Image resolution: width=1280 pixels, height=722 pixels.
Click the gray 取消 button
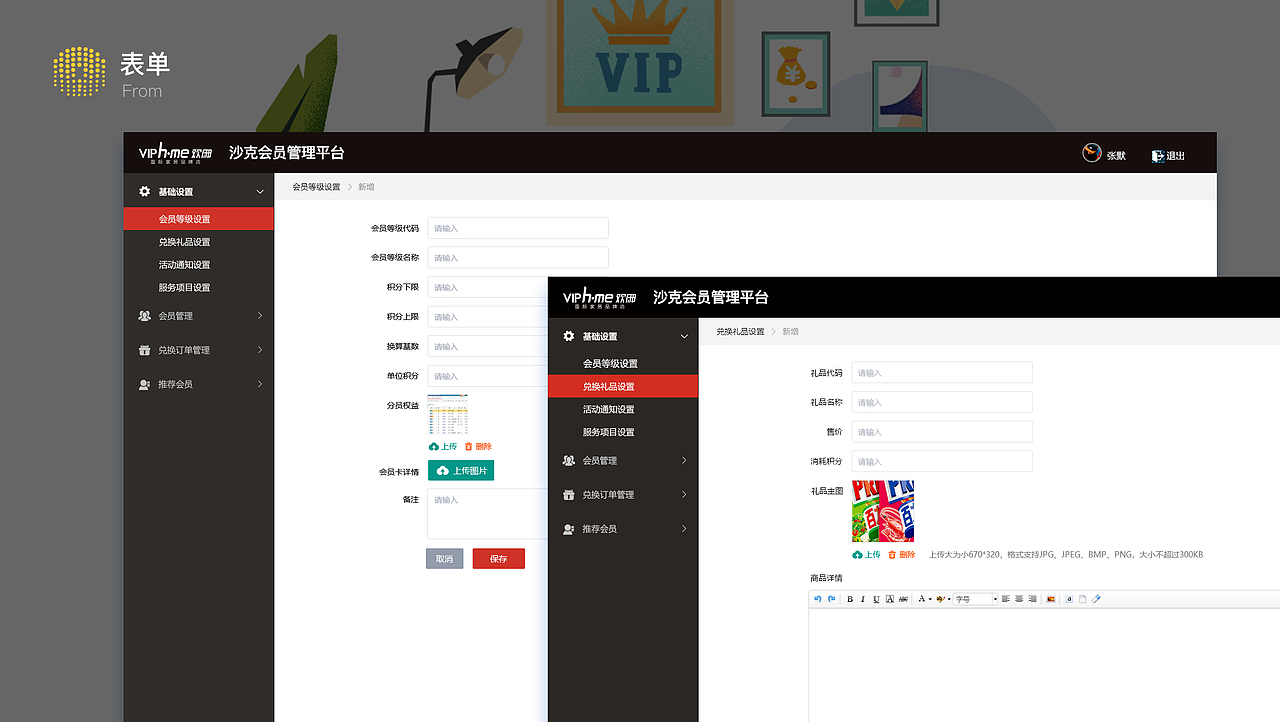(445, 559)
